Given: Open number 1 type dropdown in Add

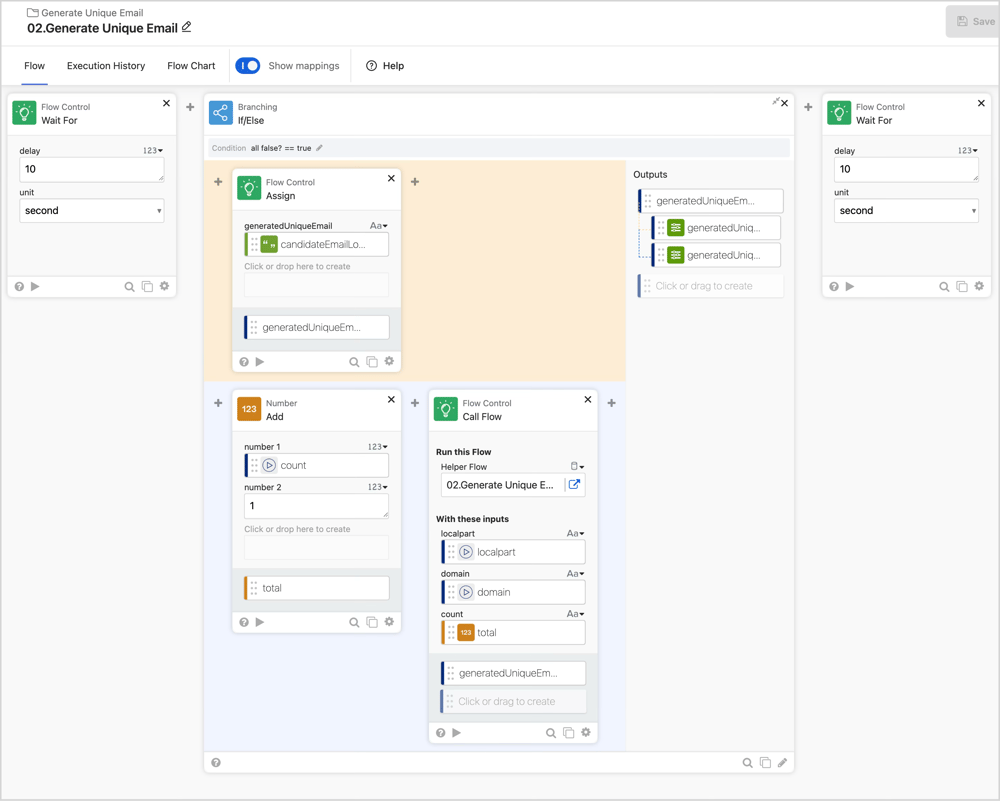Looking at the screenshot, I should pyautogui.click(x=377, y=447).
